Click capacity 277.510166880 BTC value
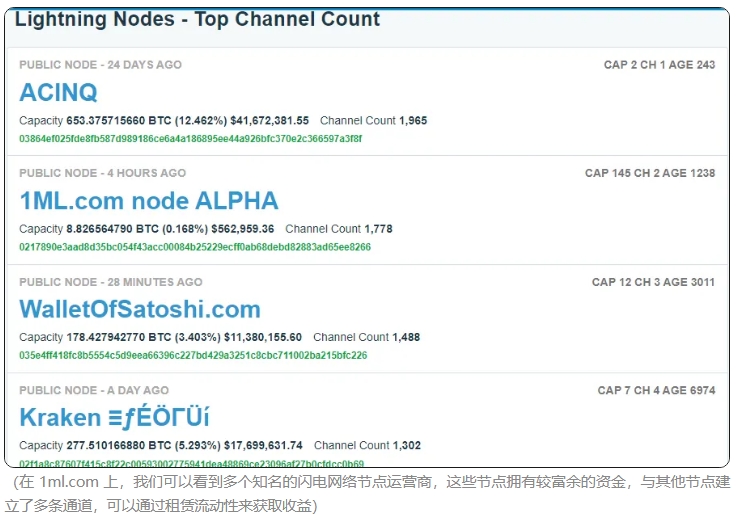Image resolution: width=741 pixels, height=522 pixels. (119, 445)
